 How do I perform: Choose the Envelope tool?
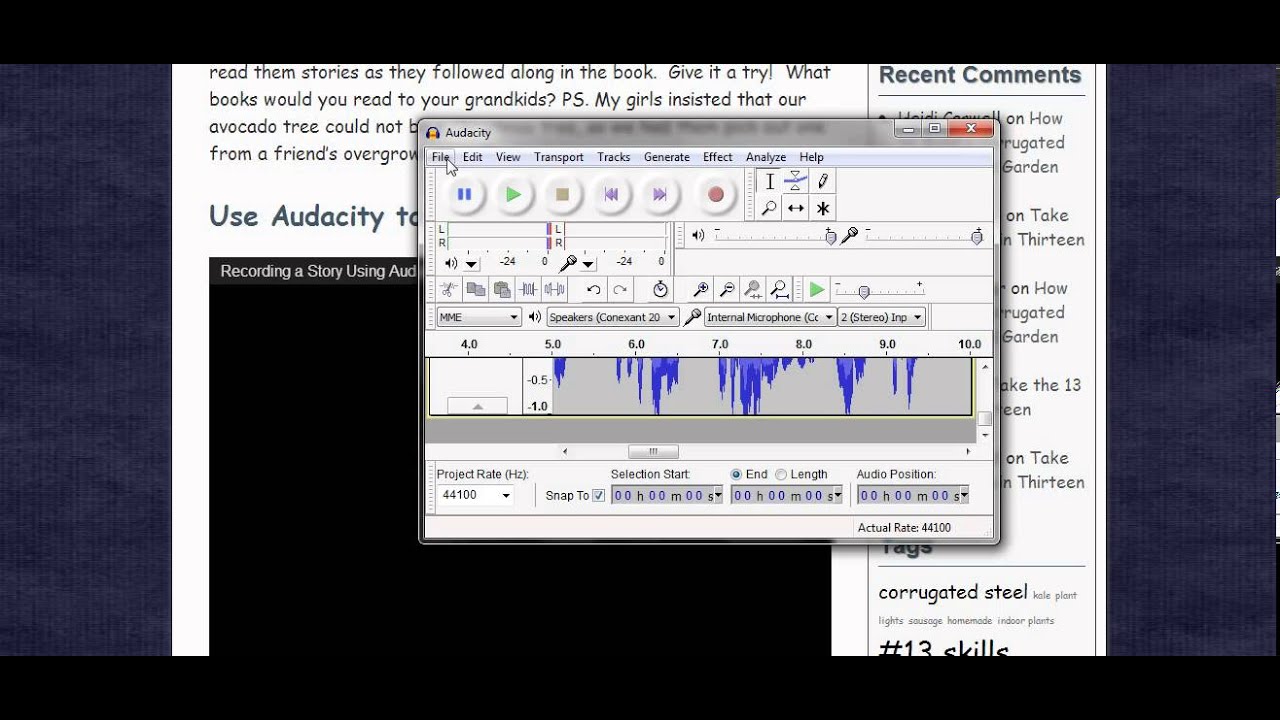(x=796, y=181)
